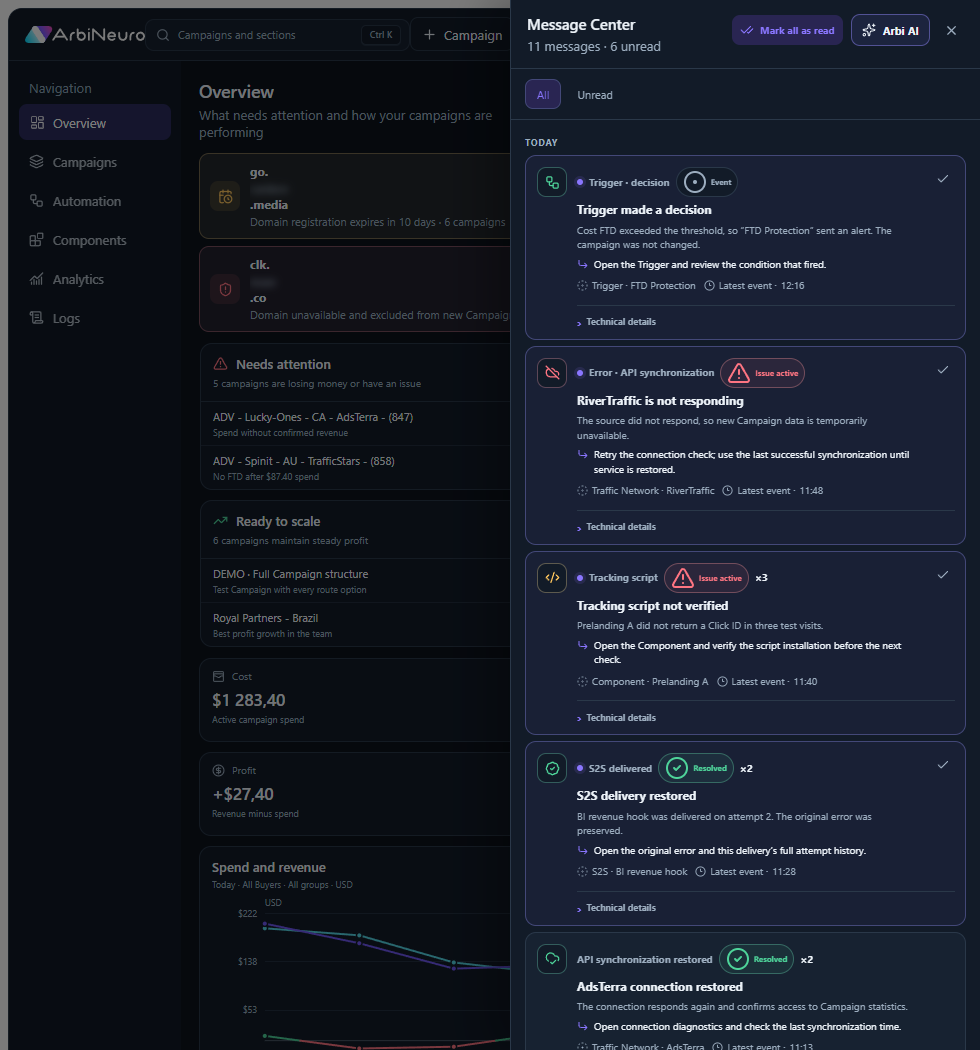Click the Trigger made a decision message icon
This screenshot has width=980, height=1050.
pyautogui.click(x=552, y=182)
